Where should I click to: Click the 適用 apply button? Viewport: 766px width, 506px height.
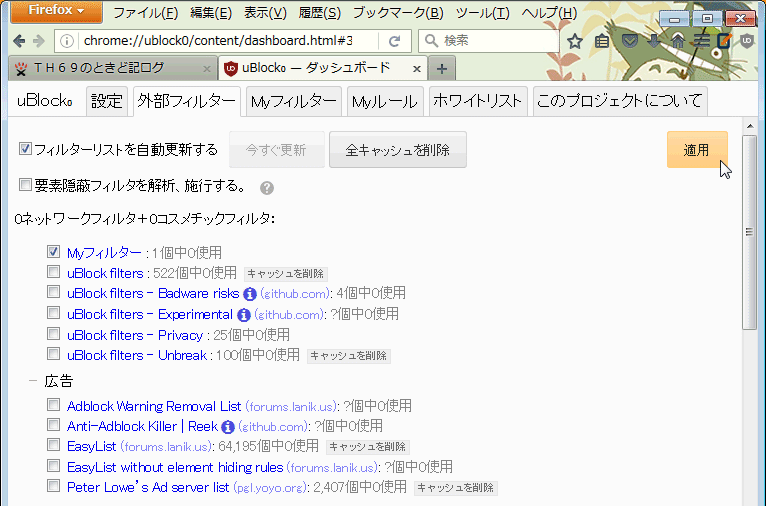pyautogui.click(x=697, y=149)
